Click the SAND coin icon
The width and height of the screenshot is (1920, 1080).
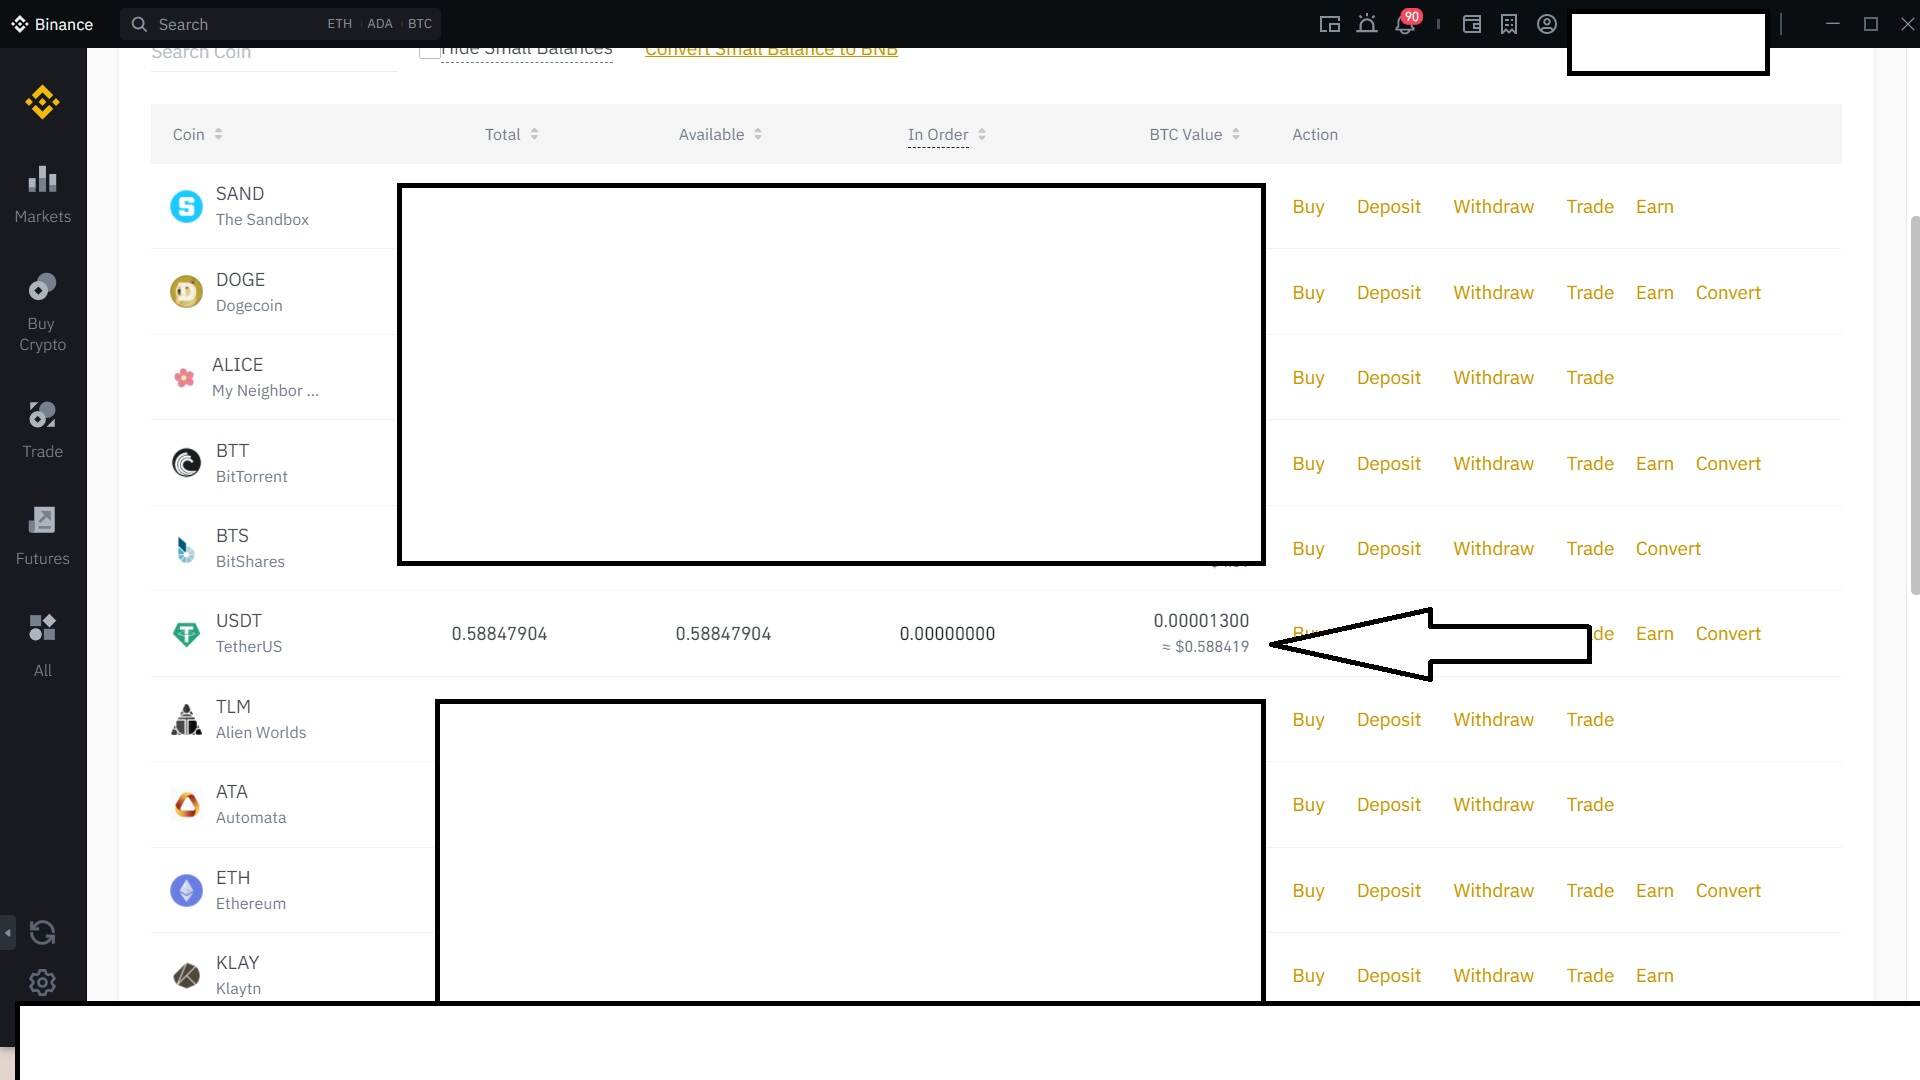click(186, 206)
